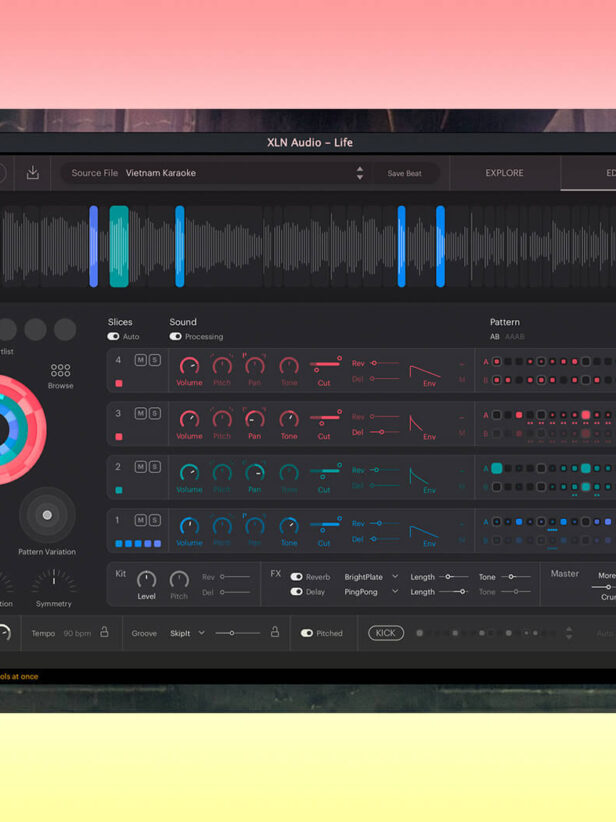Mute slice 1 with M button

tap(141, 521)
